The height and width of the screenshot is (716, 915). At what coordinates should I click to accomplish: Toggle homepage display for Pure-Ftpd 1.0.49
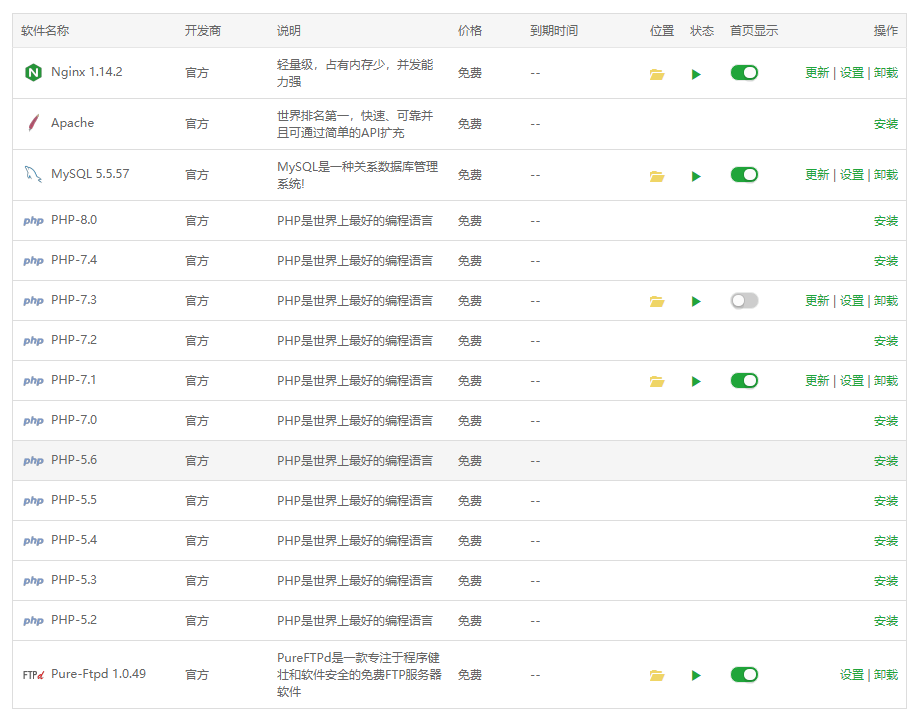744,675
